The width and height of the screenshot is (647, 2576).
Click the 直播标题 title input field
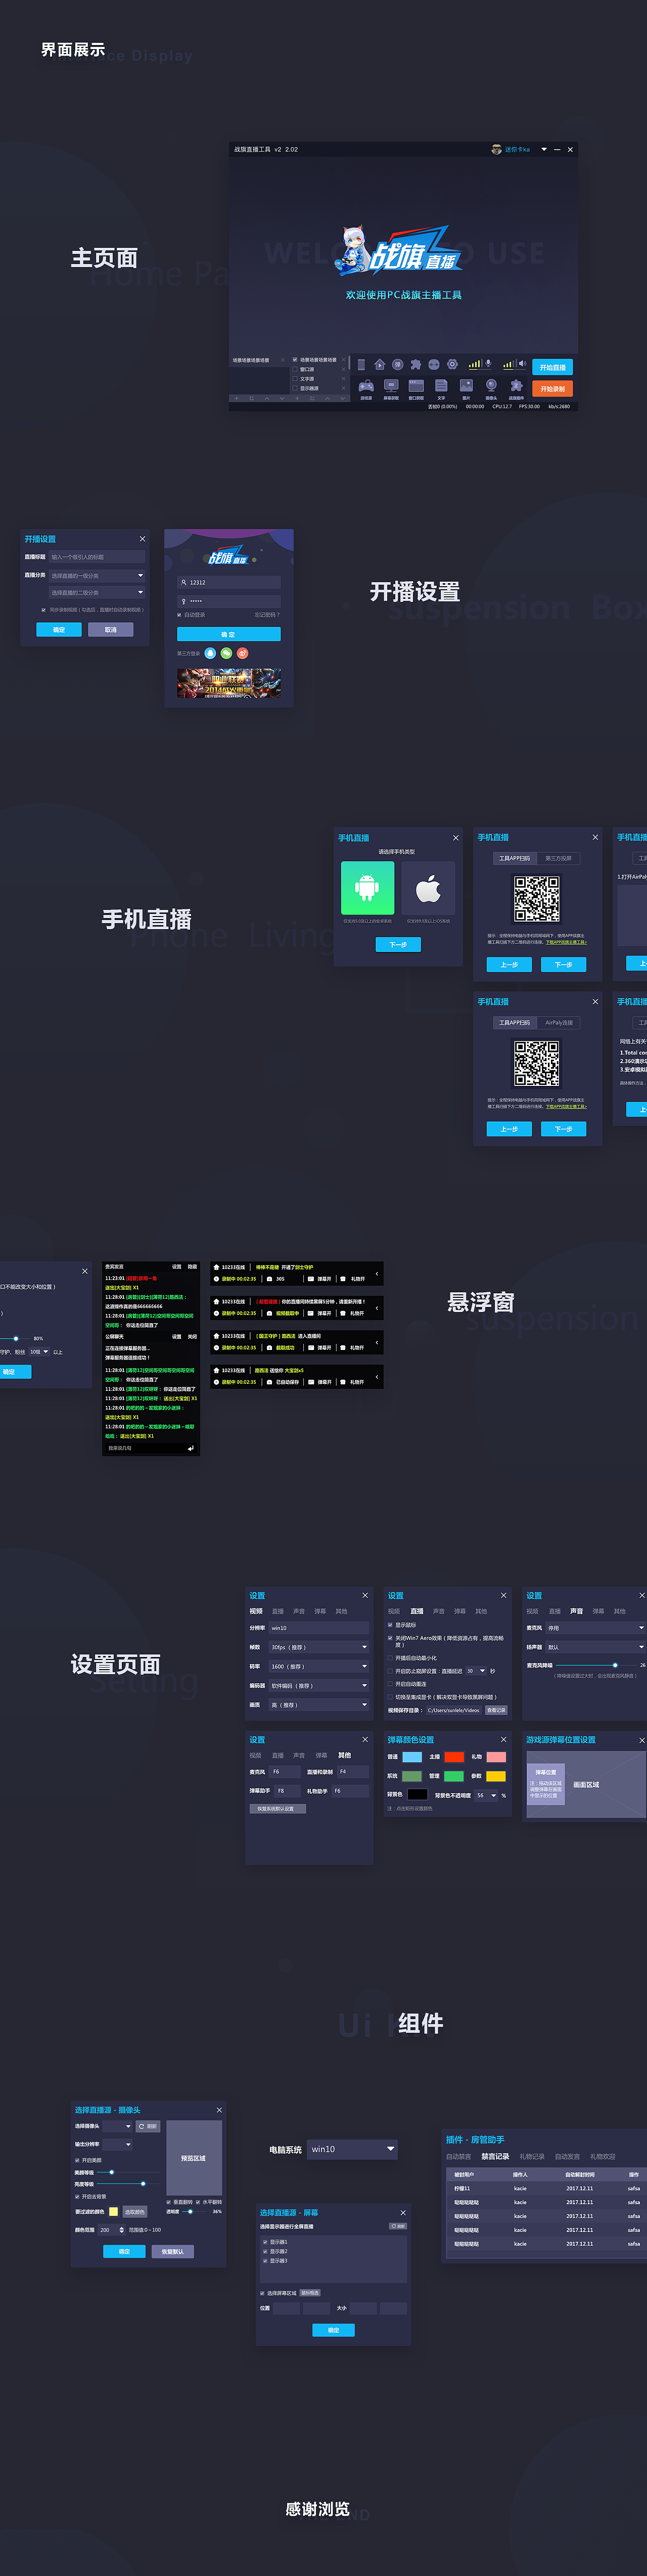pos(97,557)
